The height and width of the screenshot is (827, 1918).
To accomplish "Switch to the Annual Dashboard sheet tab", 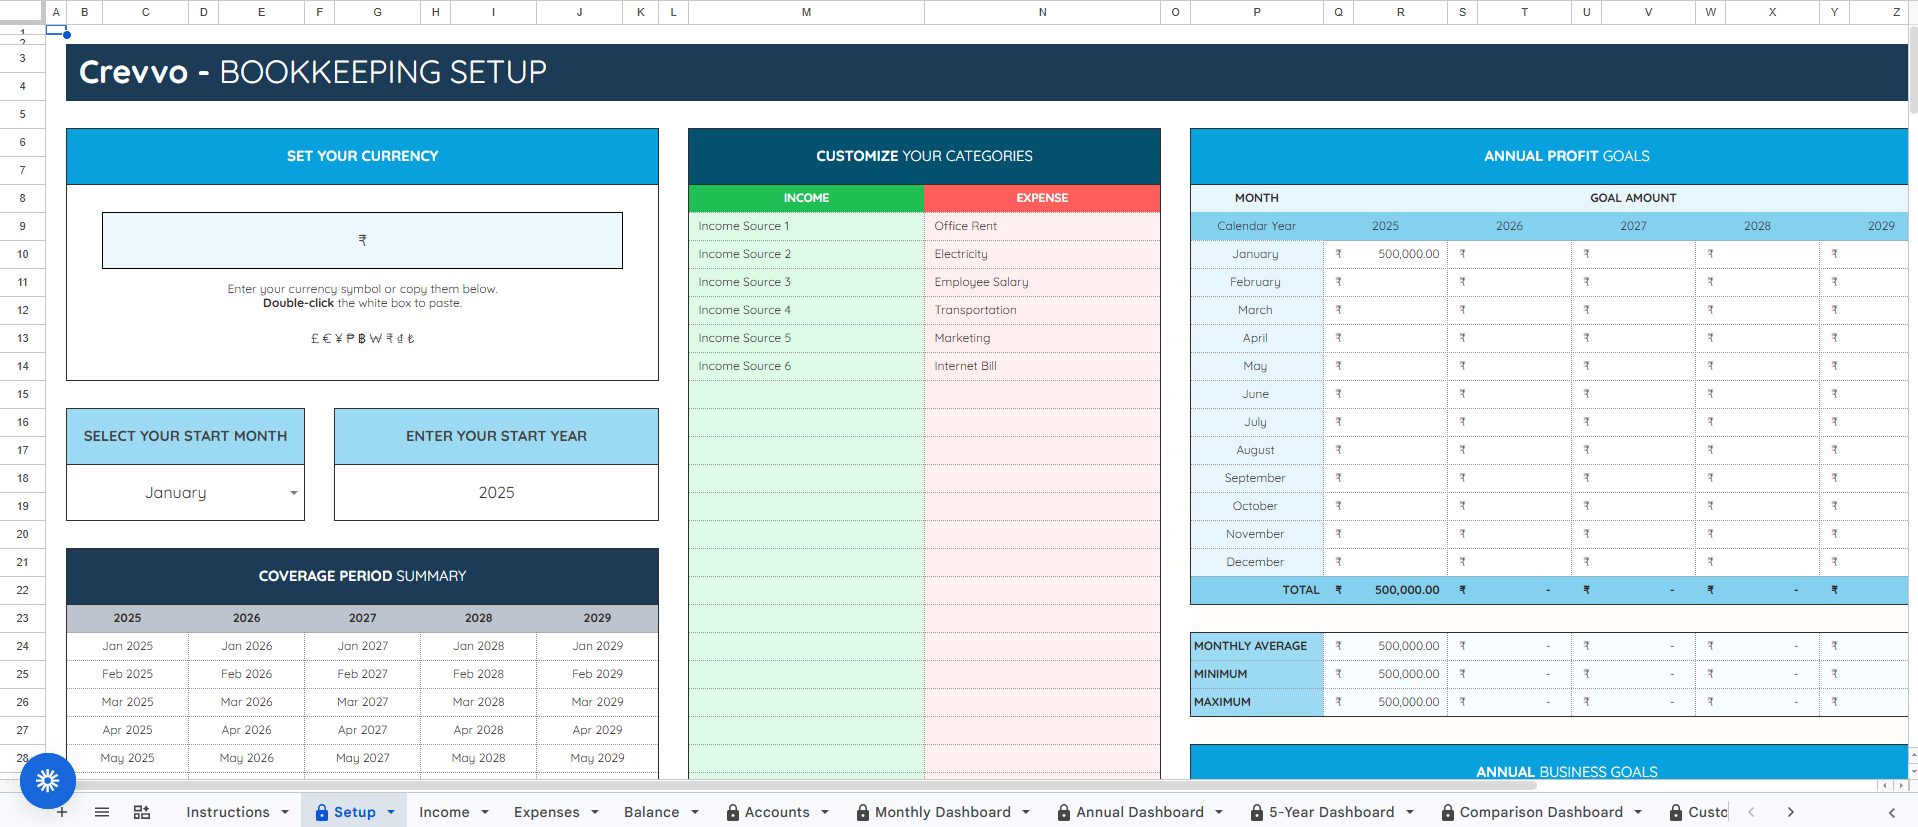I will tap(1140, 812).
